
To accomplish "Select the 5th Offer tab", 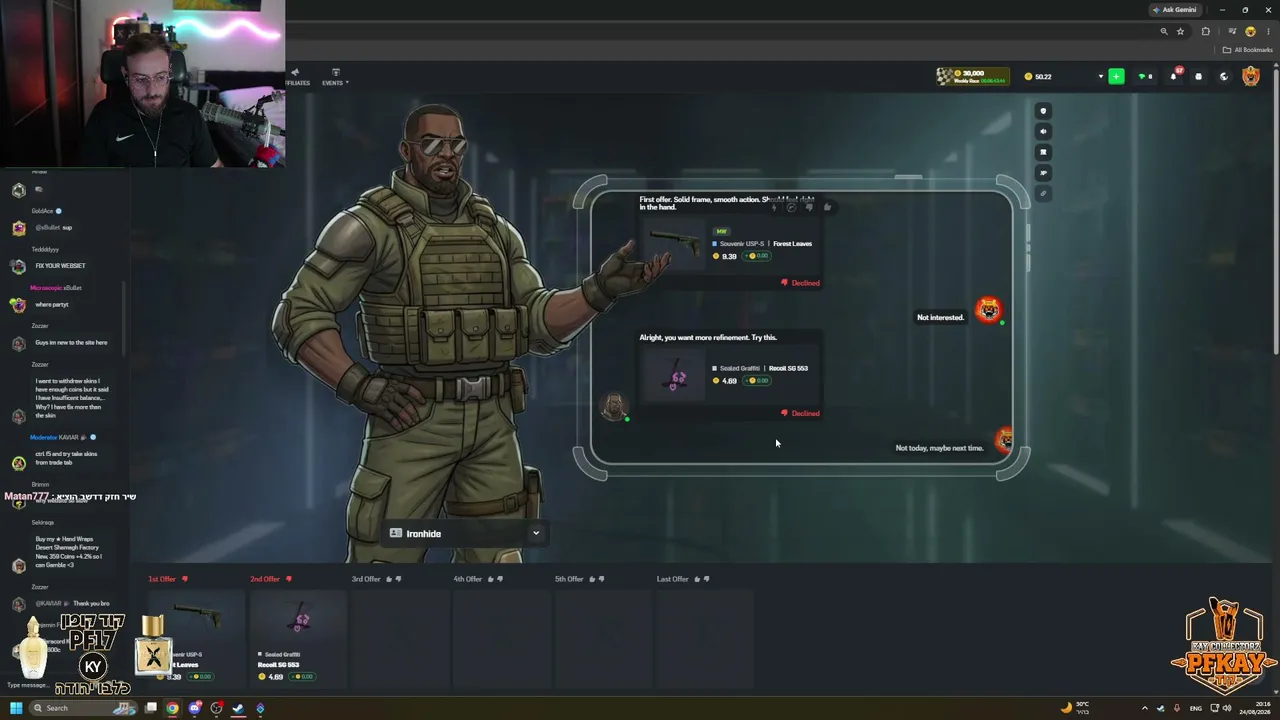I will point(569,579).
